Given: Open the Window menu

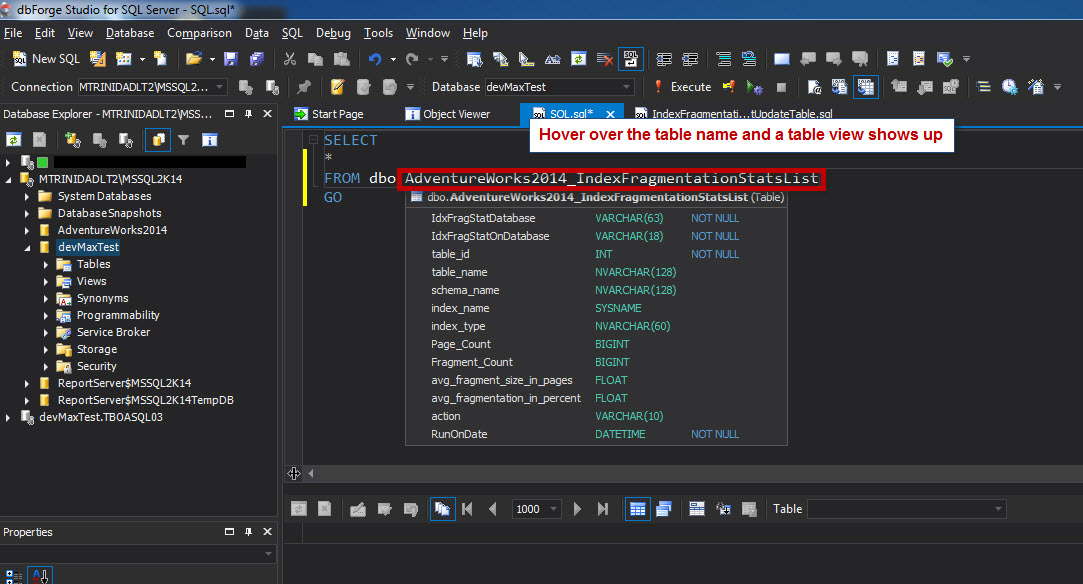Looking at the screenshot, I should click(x=428, y=33).
